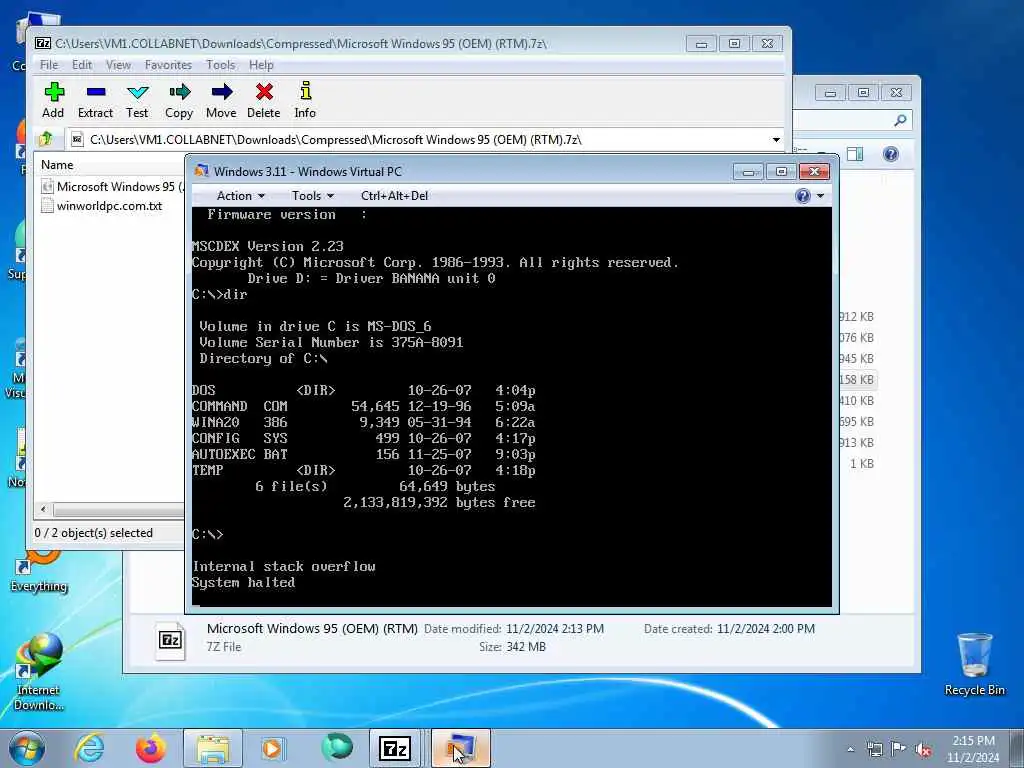The image size is (1024, 768).
Task: Click inside the DOS virtual machine screen
Action: point(511,407)
